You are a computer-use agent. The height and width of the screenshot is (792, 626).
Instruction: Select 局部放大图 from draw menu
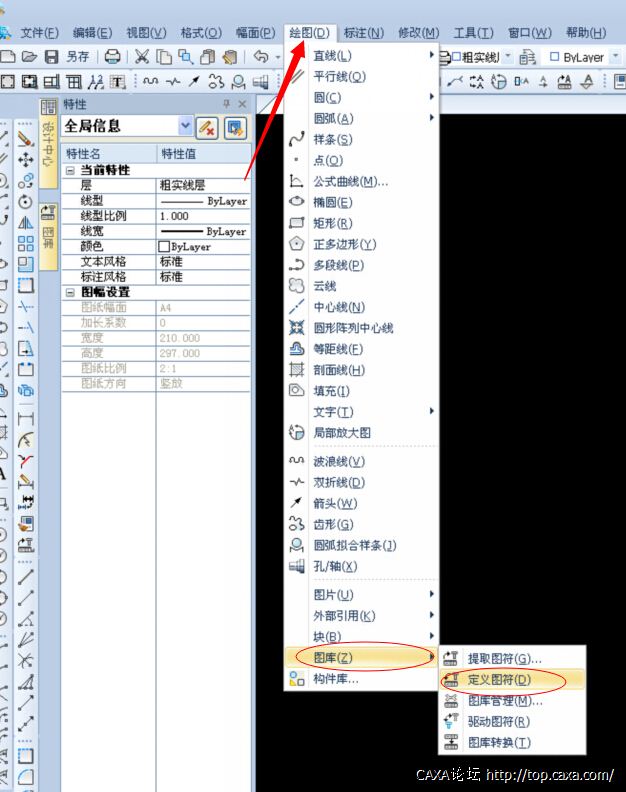click(x=362, y=433)
